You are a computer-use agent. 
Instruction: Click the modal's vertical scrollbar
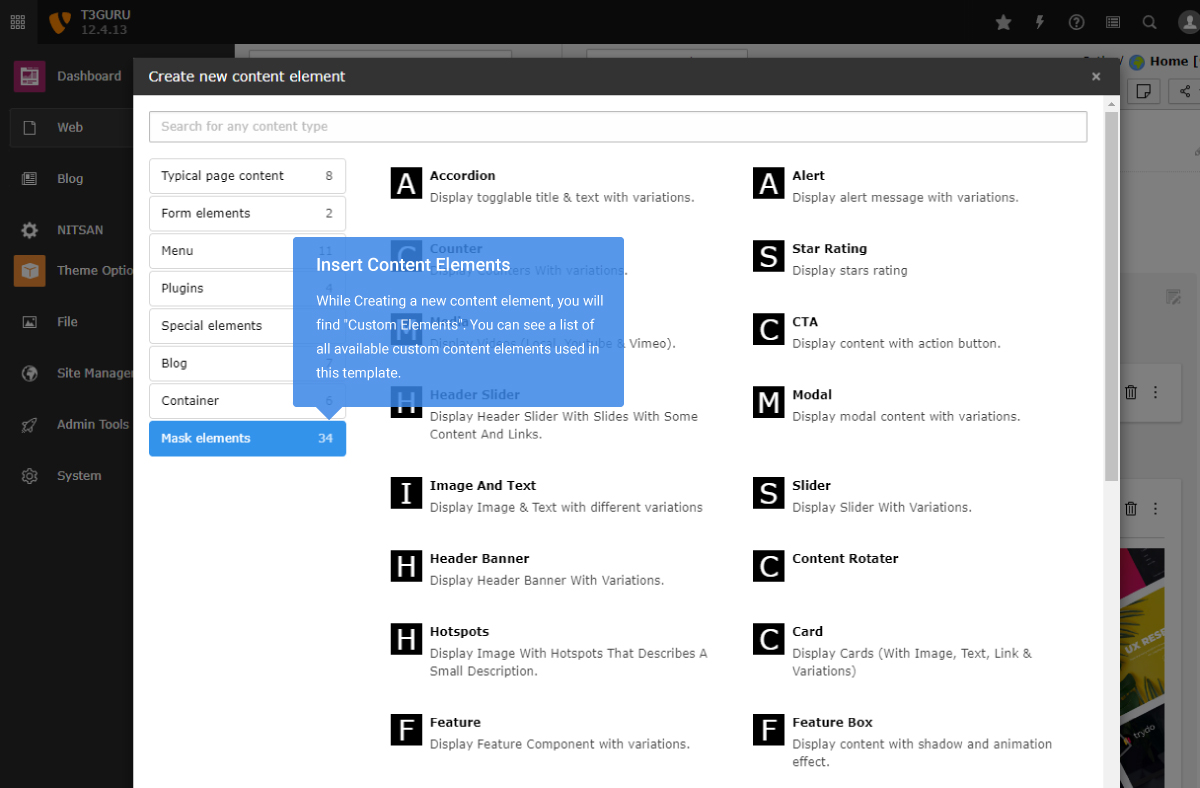pos(1111,300)
